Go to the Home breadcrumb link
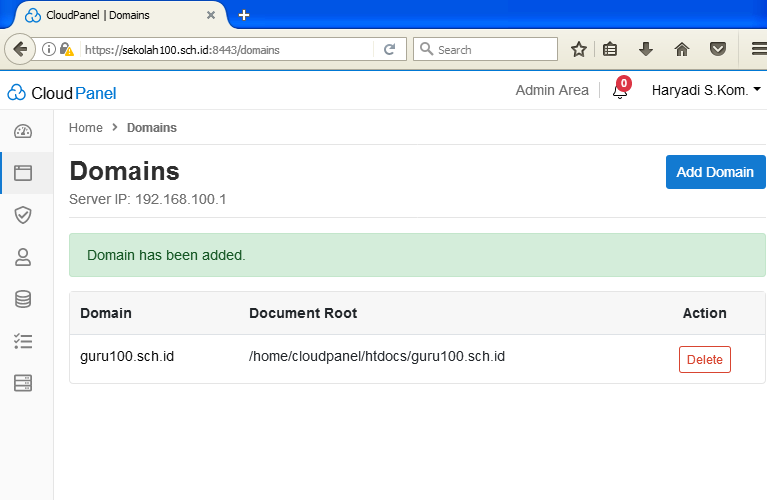The image size is (767, 500). click(86, 128)
